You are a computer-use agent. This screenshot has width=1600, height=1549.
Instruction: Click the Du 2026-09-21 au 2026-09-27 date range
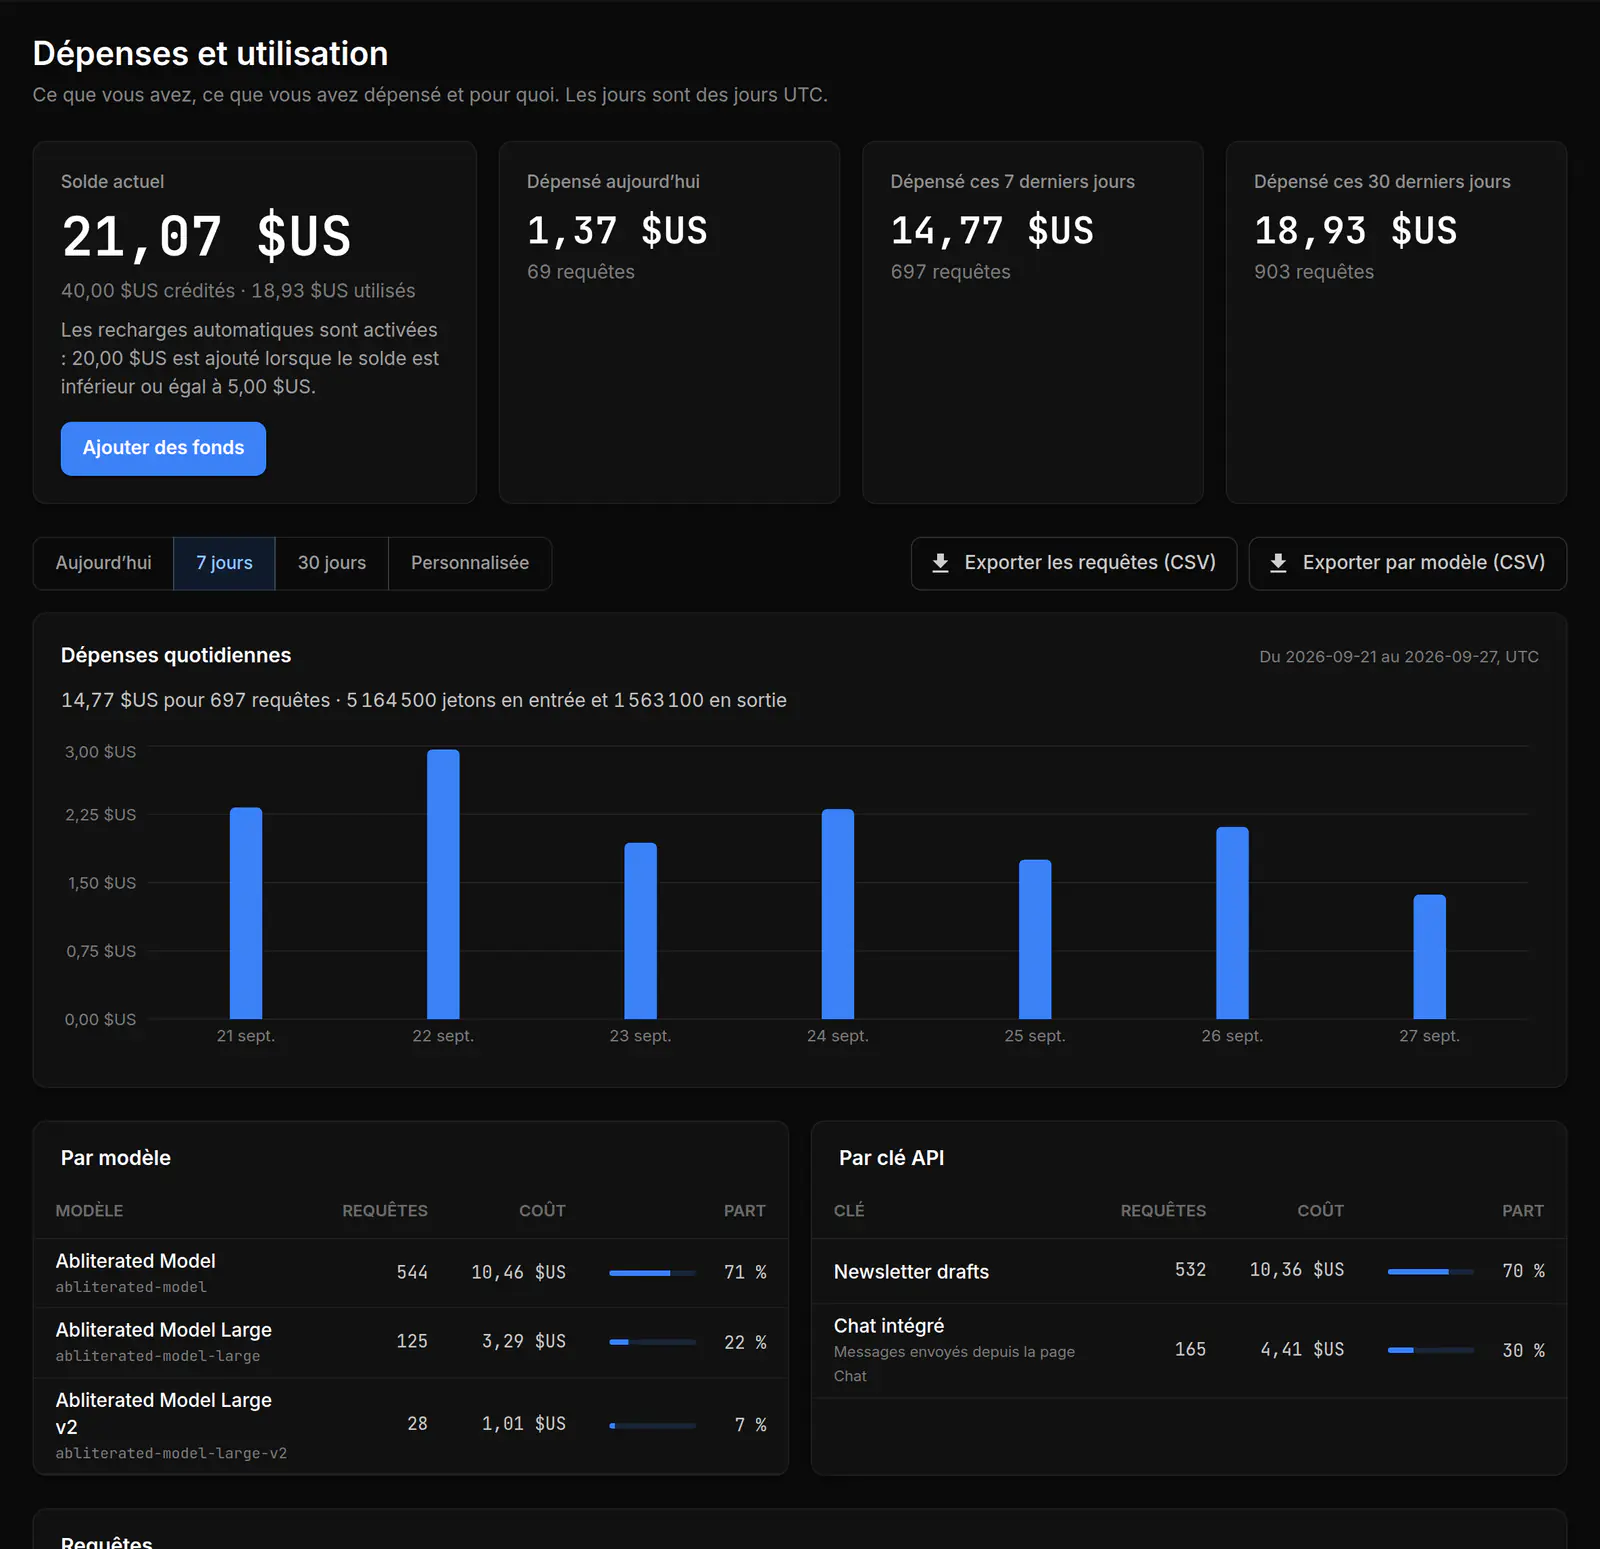[x=1399, y=657]
